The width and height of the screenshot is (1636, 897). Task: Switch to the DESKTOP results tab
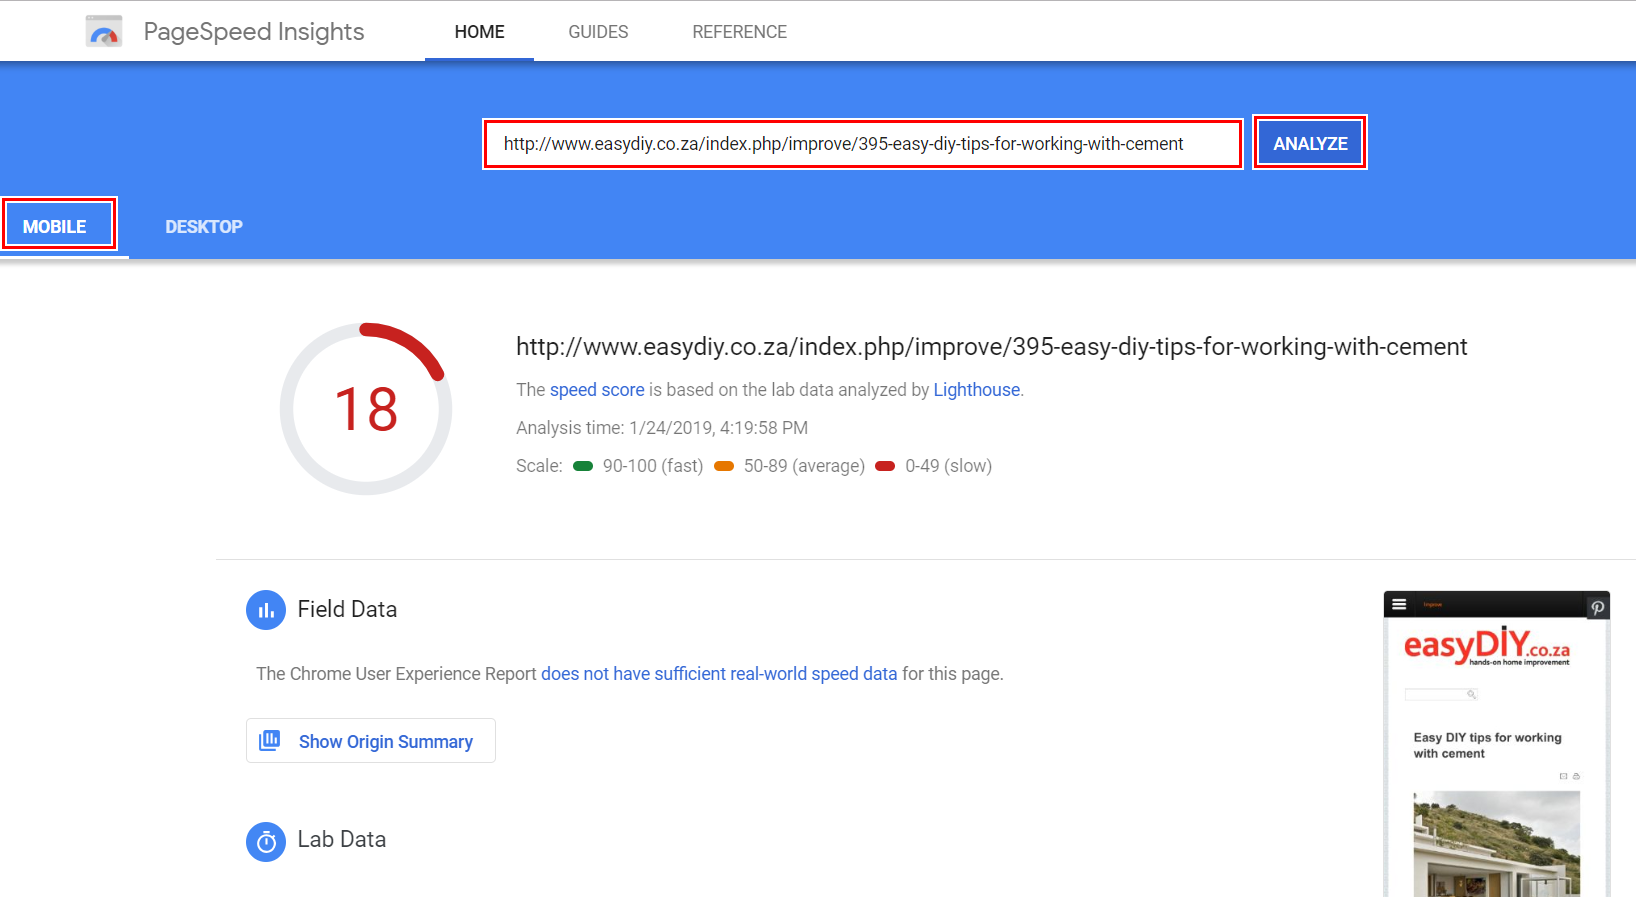(204, 227)
